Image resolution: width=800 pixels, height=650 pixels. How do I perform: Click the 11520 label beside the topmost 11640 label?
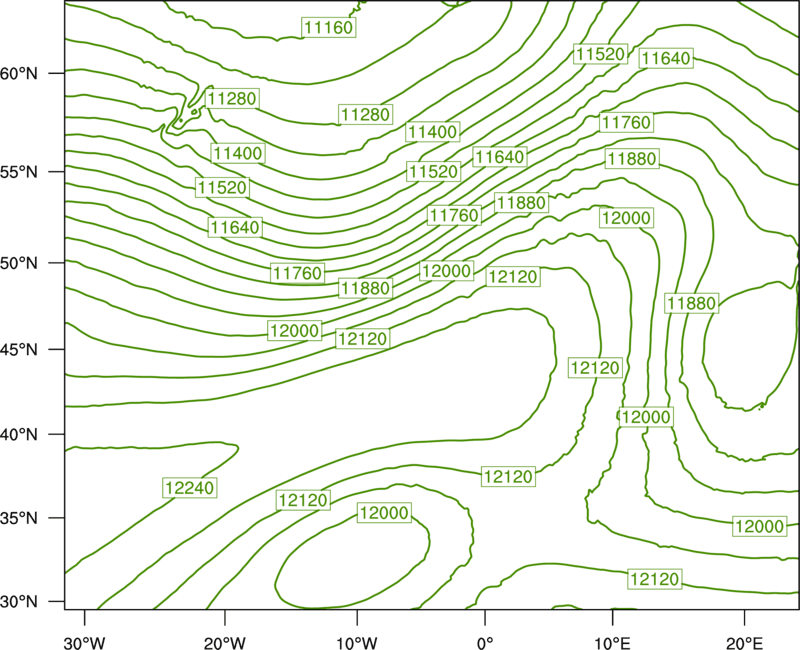coord(600,54)
